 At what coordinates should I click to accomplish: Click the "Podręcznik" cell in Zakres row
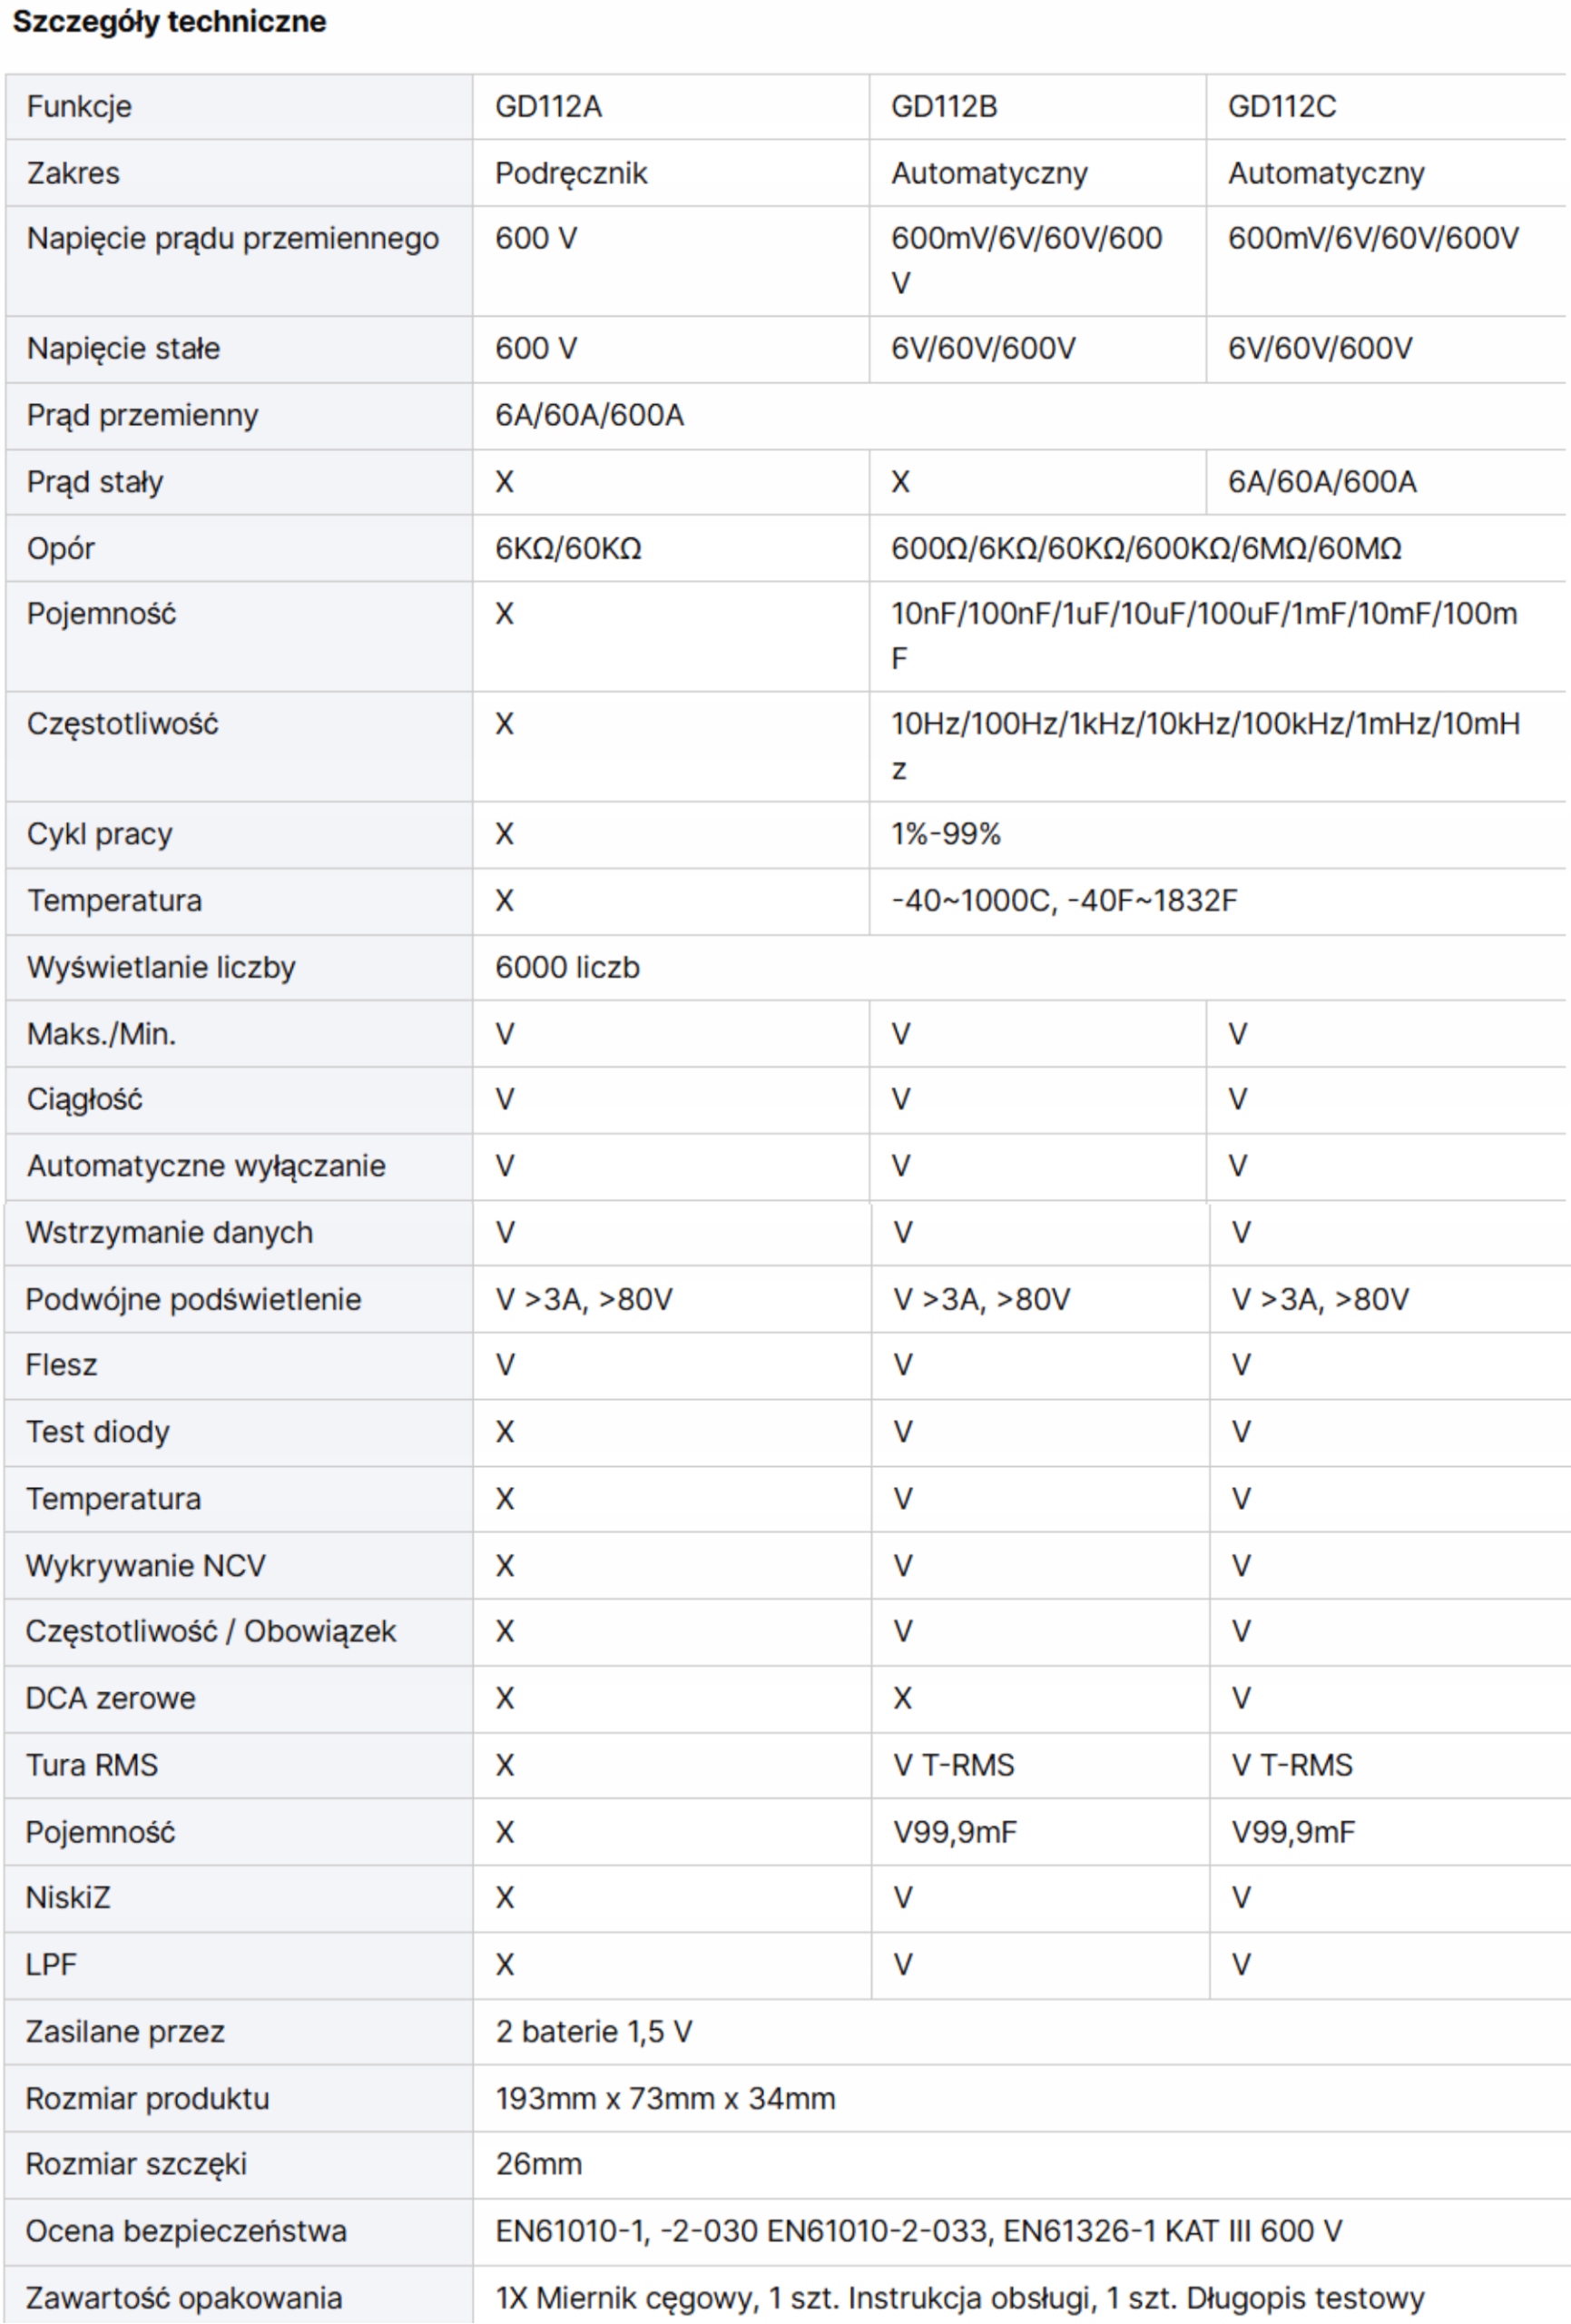(571, 174)
